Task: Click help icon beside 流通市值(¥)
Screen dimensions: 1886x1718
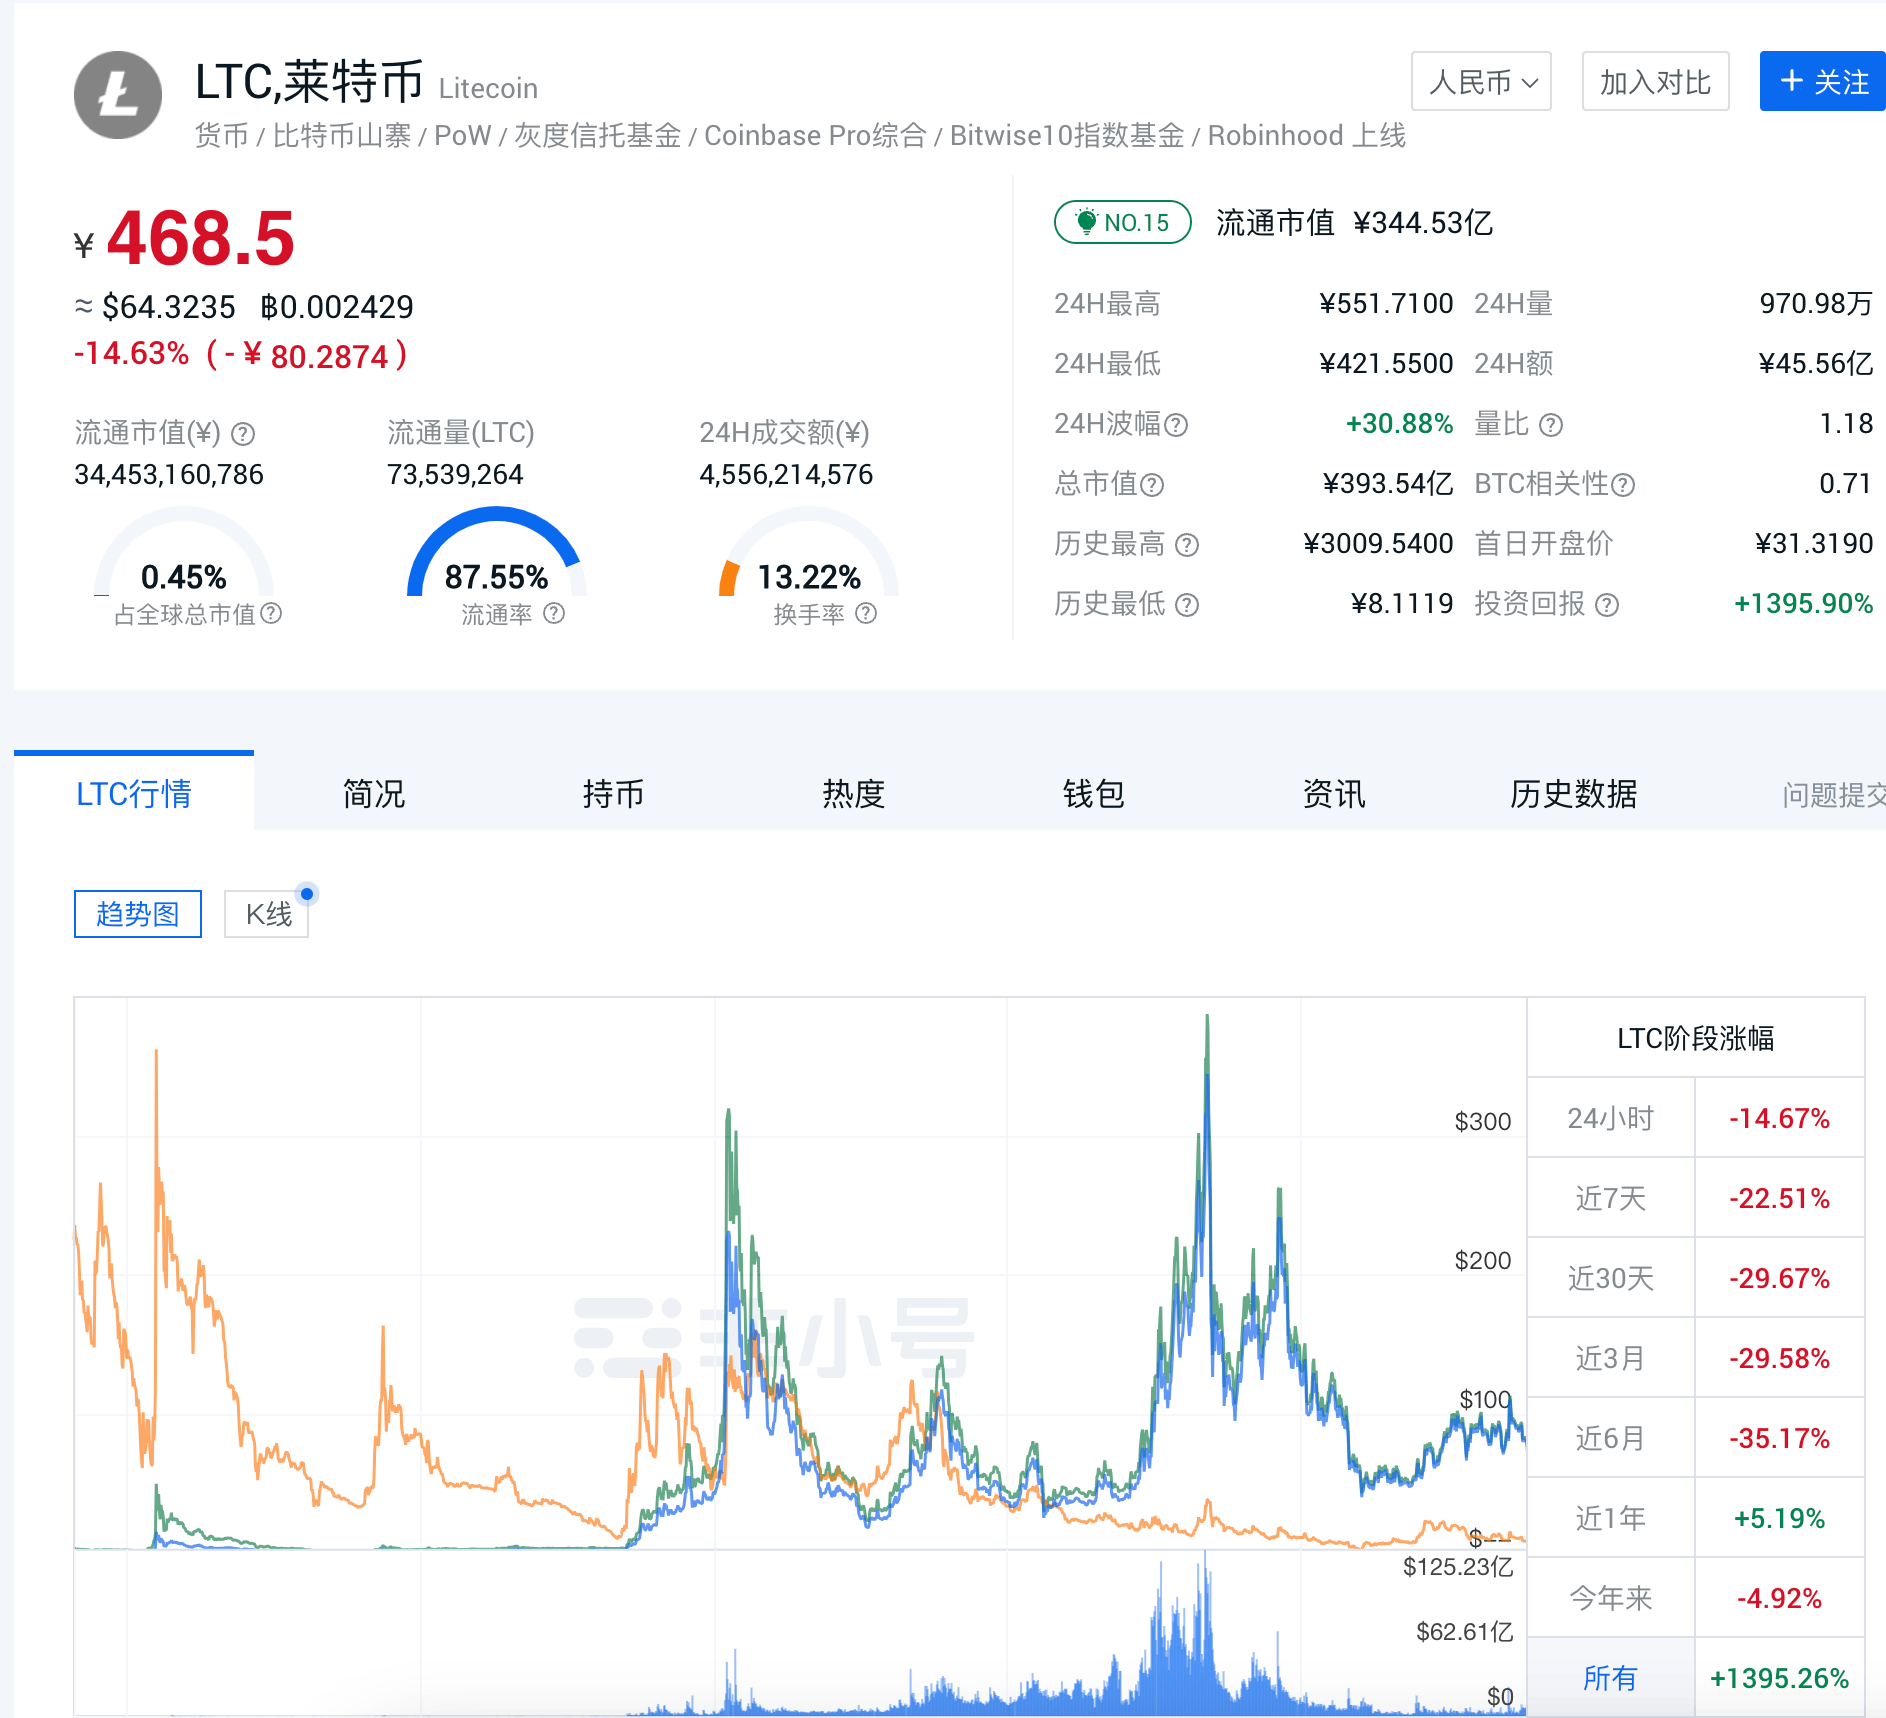Action: (x=243, y=434)
